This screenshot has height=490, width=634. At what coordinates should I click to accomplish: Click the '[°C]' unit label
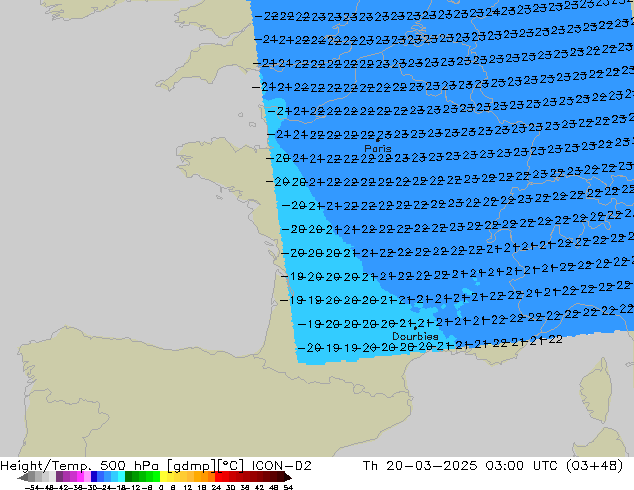click(230, 466)
